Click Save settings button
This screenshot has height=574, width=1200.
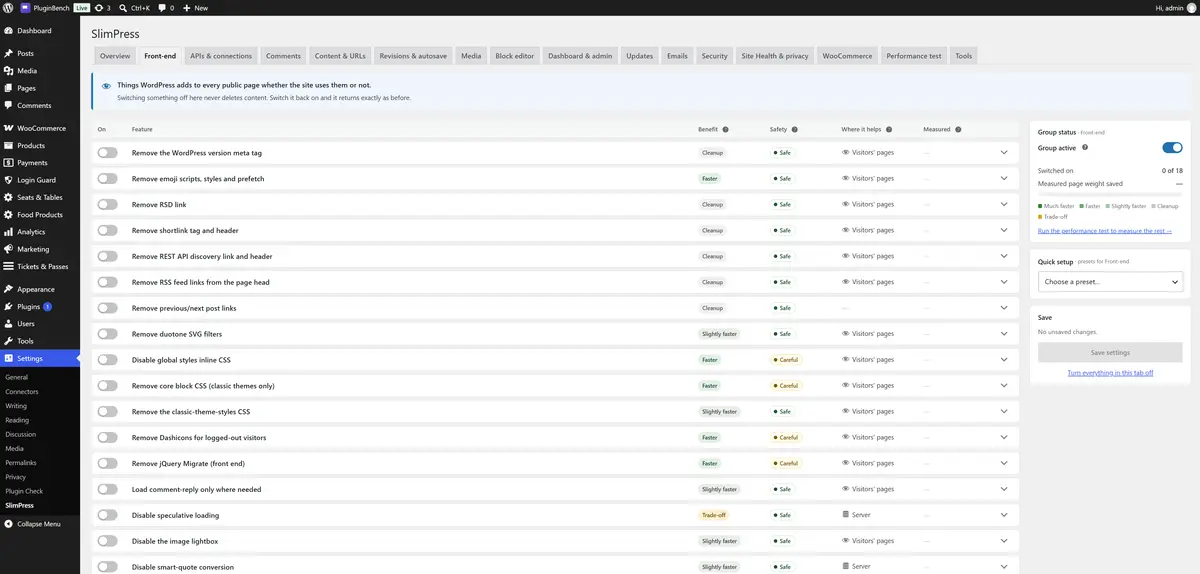1110,352
